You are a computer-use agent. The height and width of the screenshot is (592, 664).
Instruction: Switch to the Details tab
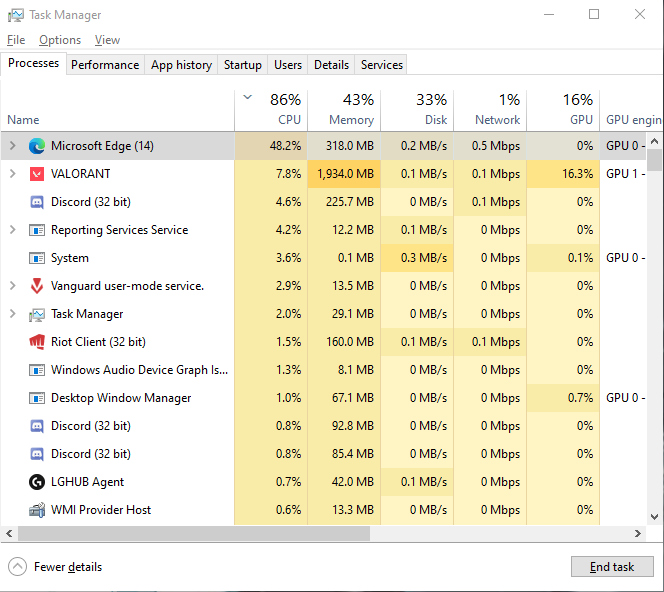pyautogui.click(x=332, y=65)
